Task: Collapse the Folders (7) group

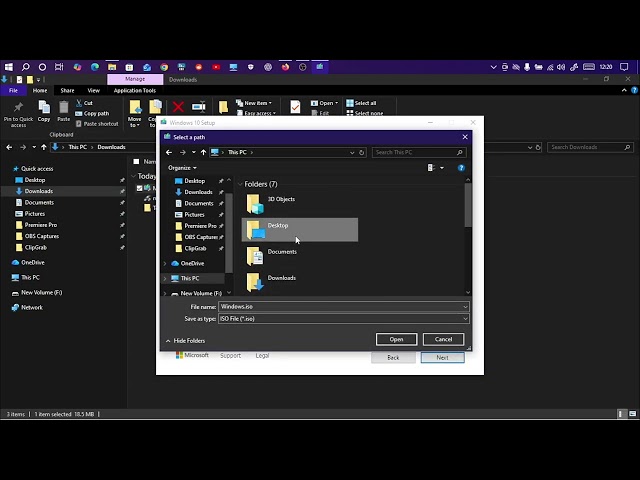Action: coord(240,184)
